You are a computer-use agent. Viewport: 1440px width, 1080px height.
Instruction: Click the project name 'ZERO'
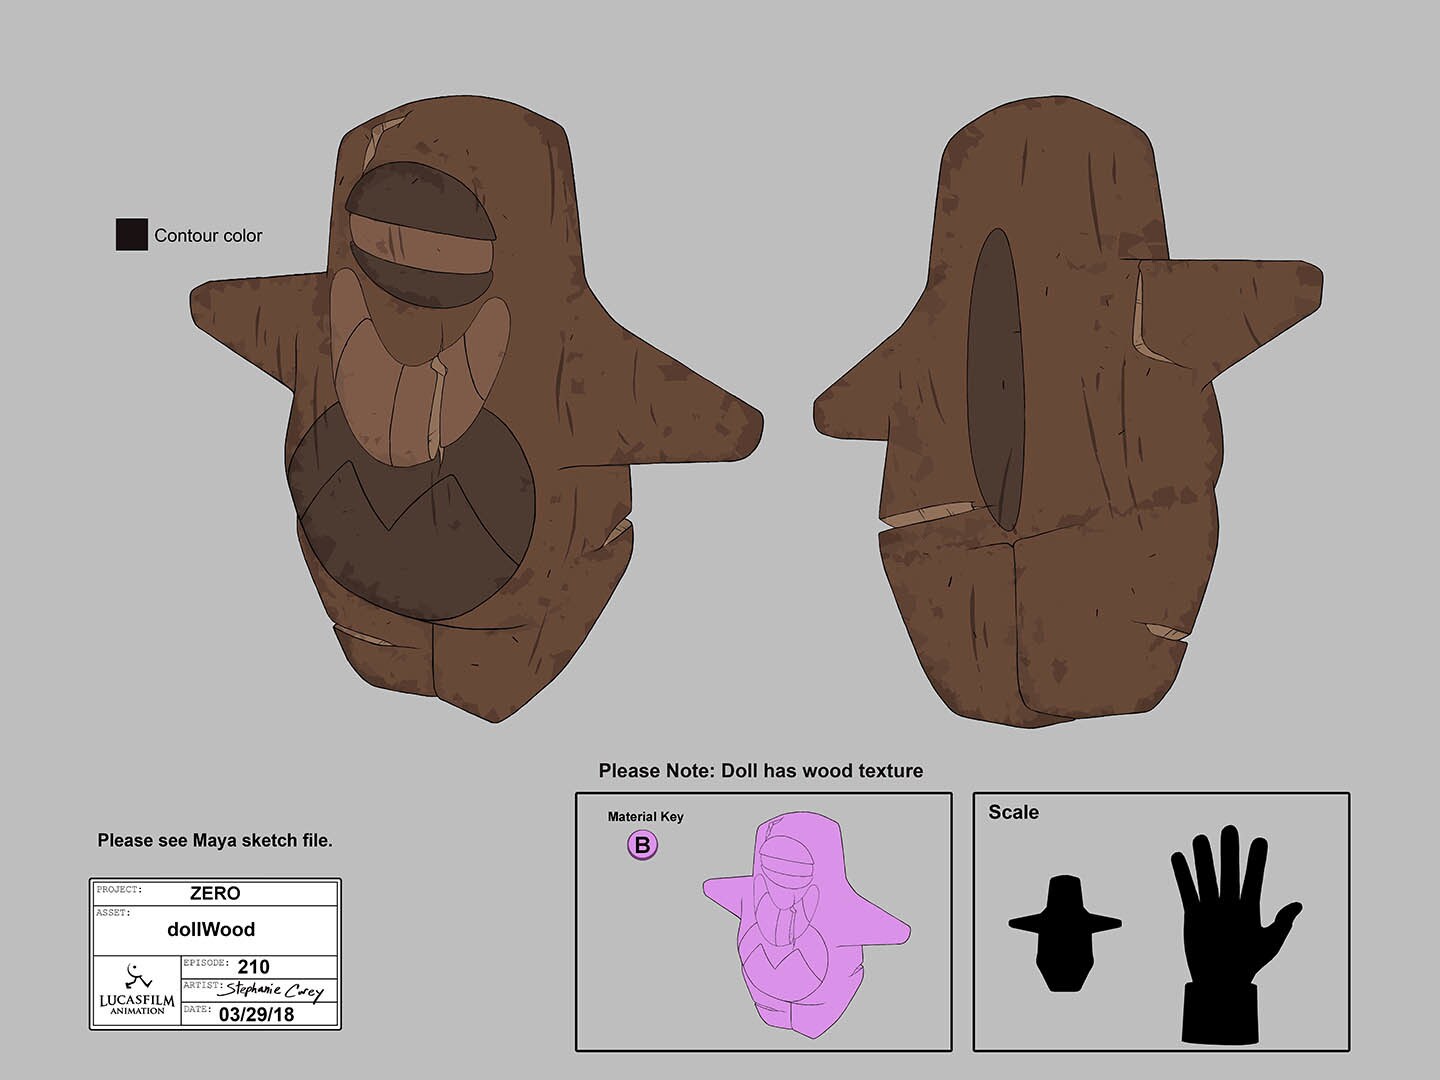pos(215,894)
